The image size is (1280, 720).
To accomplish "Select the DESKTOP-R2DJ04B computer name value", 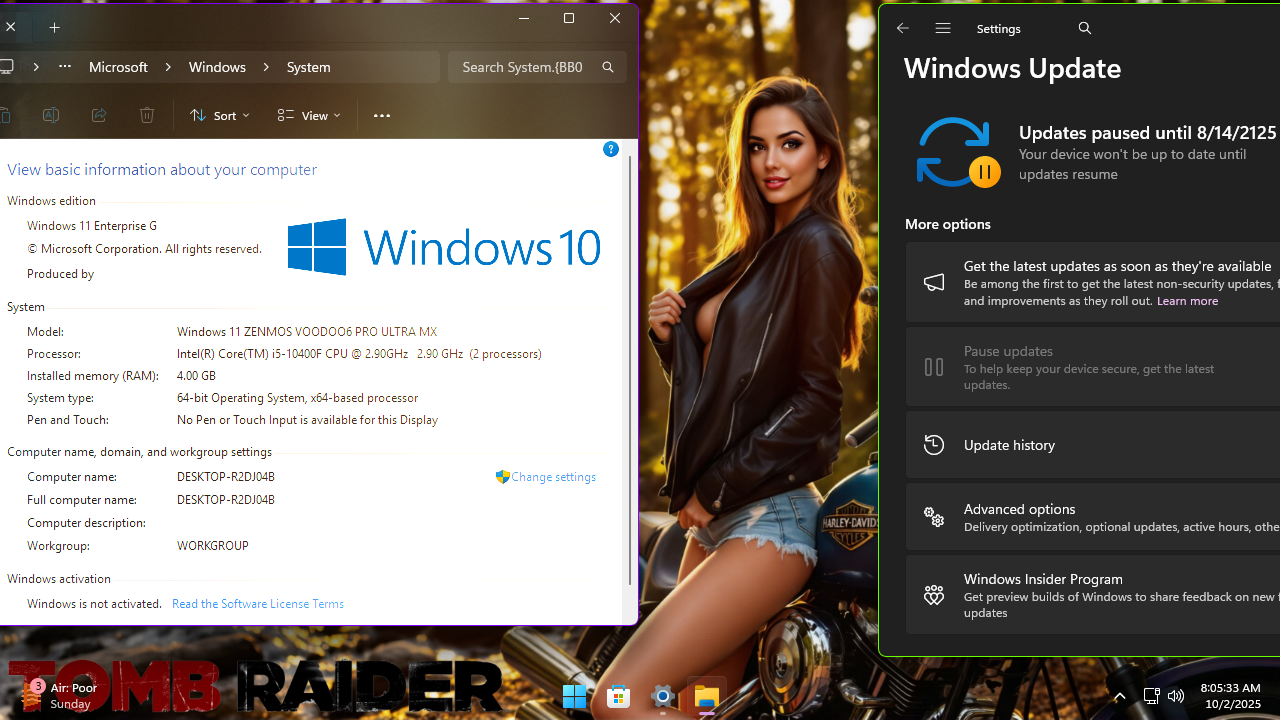I will (x=226, y=477).
